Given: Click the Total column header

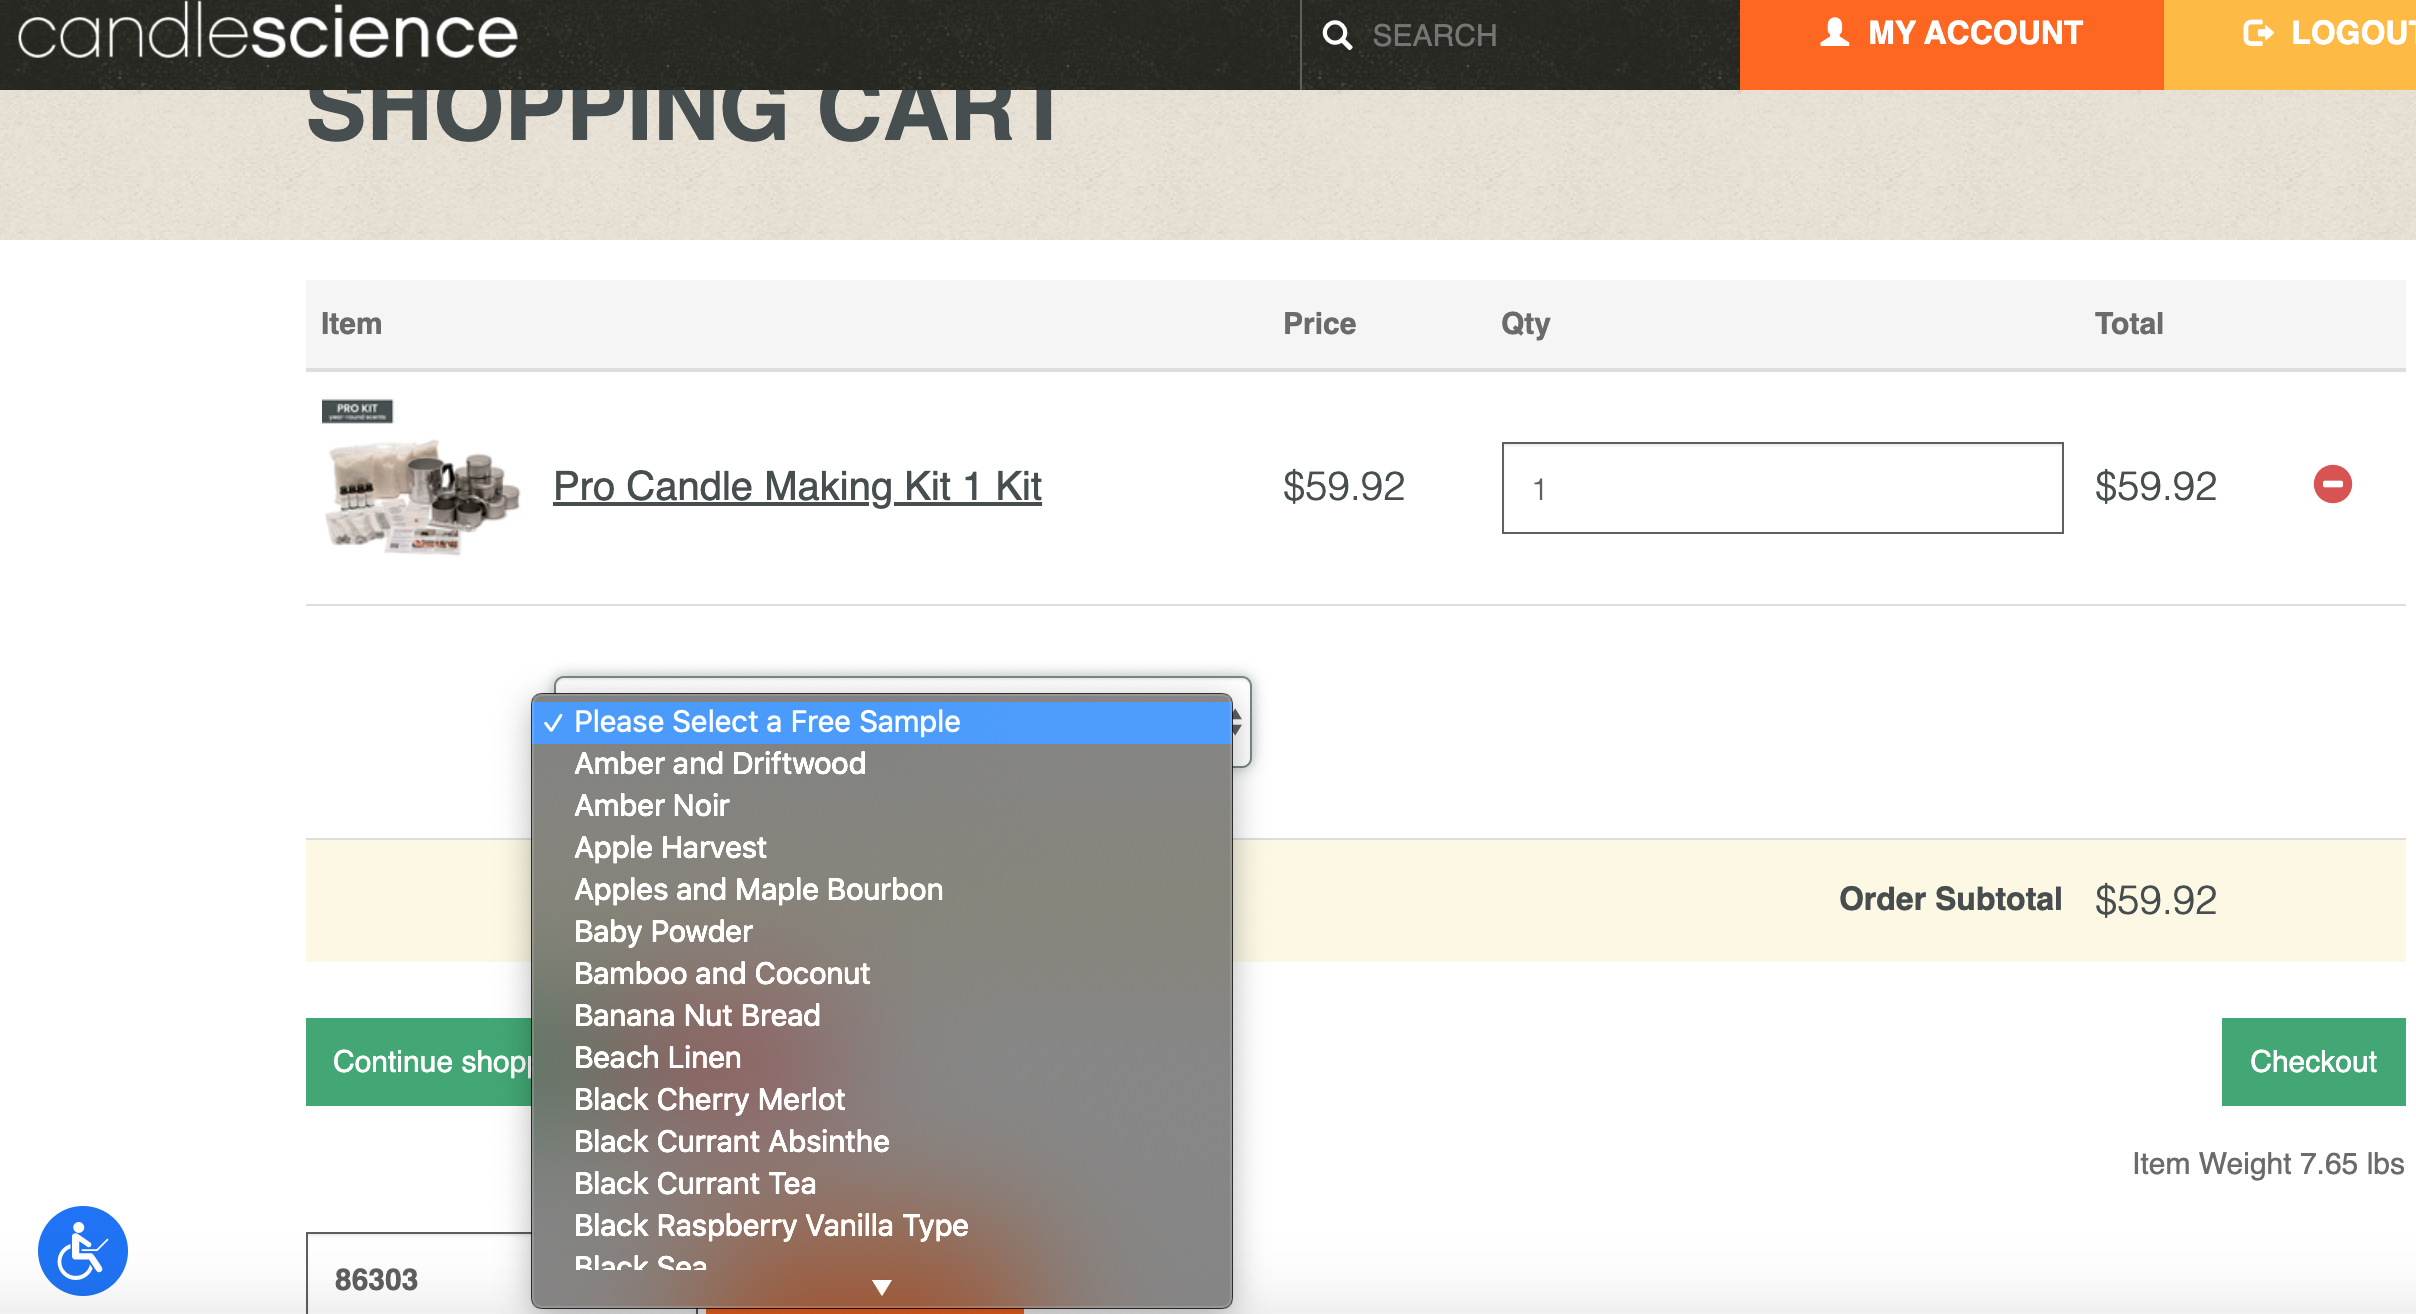Looking at the screenshot, I should coord(2129,324).
